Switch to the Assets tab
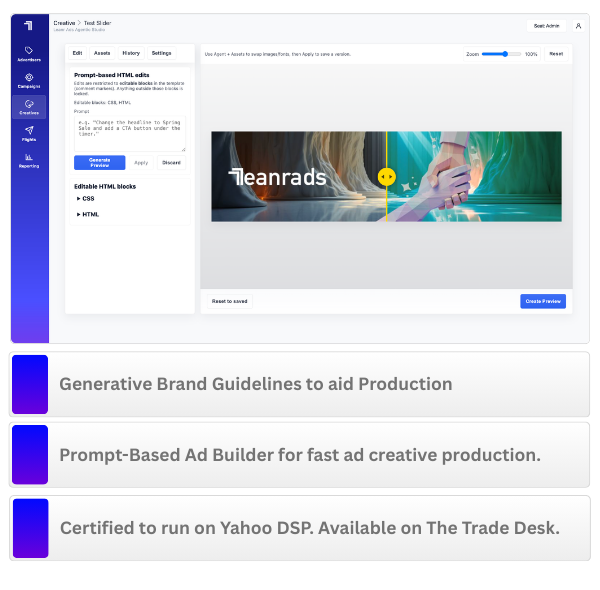The width and height of the screenshot is (600, 590). coord(102,53)
